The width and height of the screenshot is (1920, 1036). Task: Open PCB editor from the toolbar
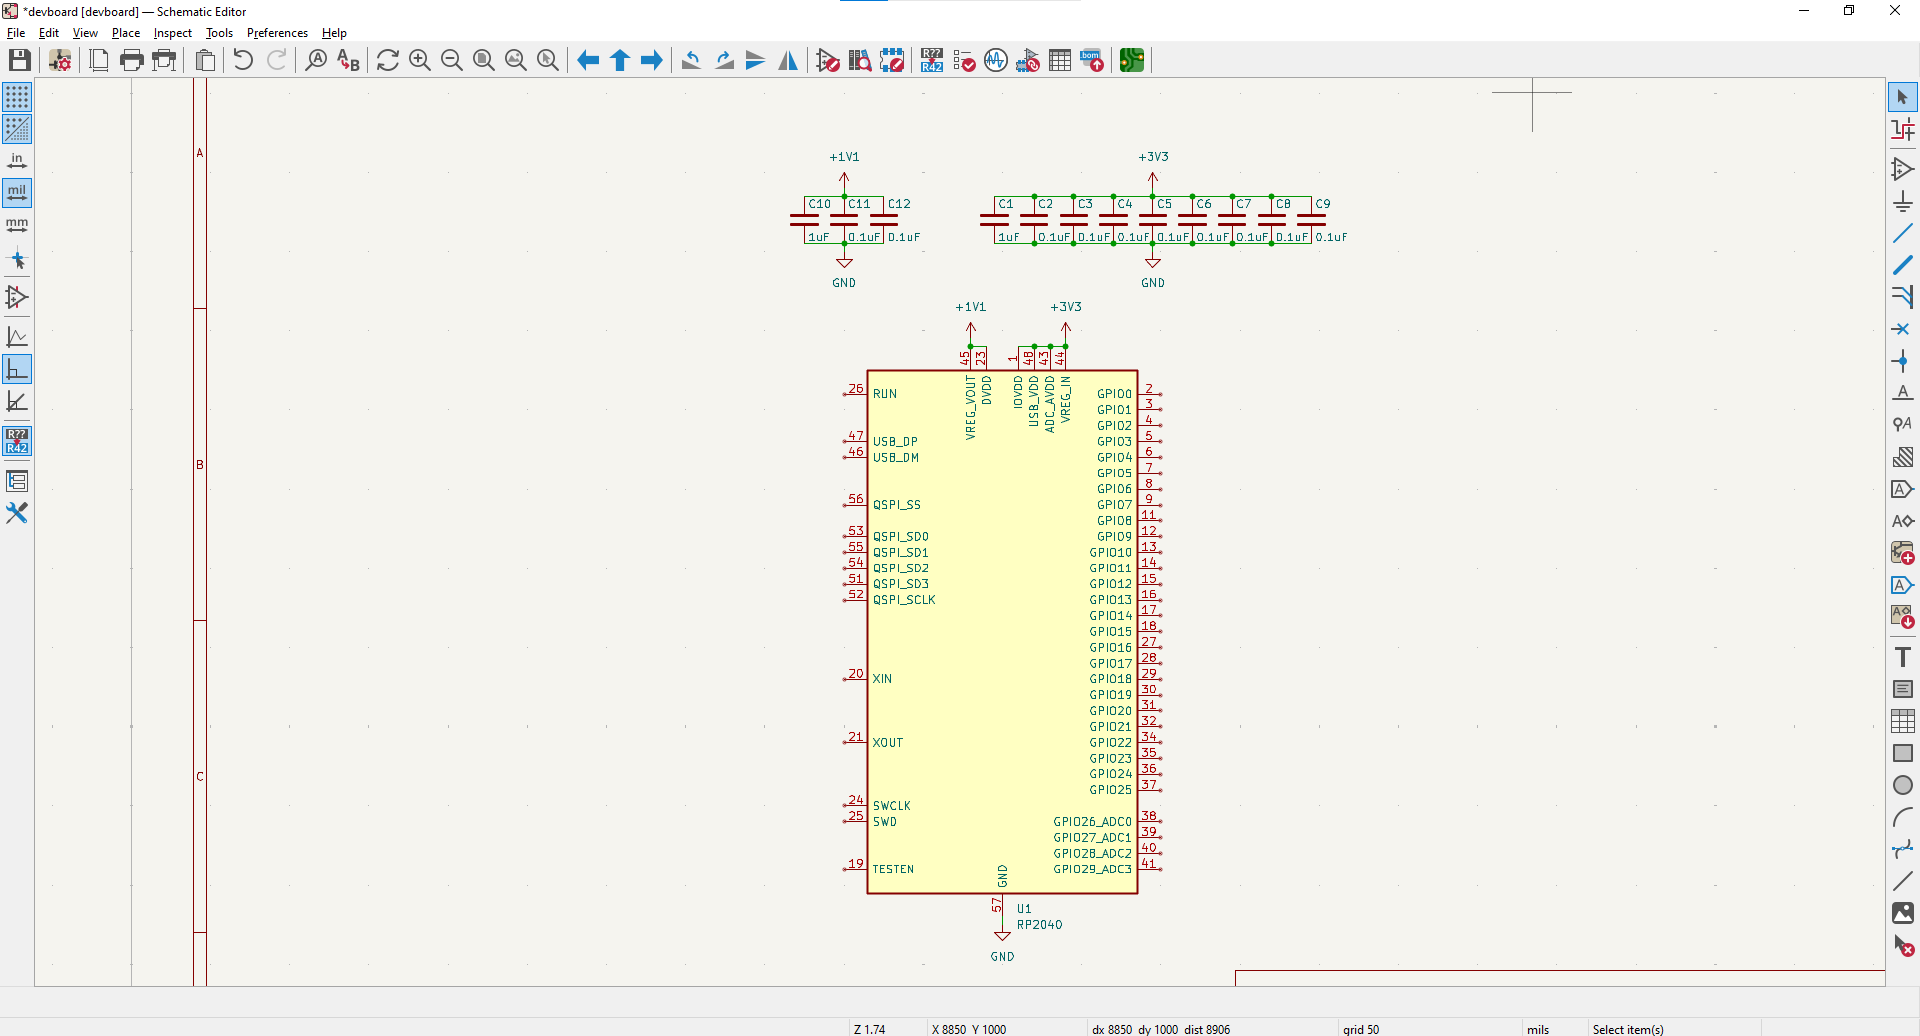pyautogui.click(x=1131, y=61)
